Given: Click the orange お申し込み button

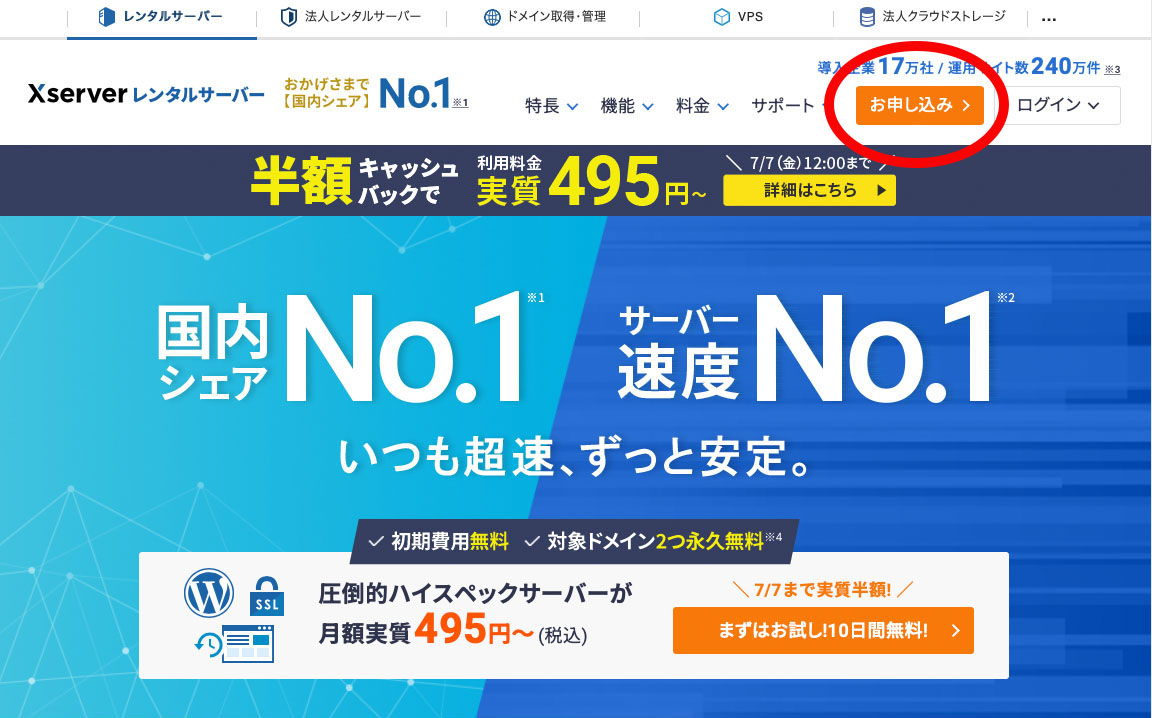Looking at the screenshot, I should (x=920, y=105).
